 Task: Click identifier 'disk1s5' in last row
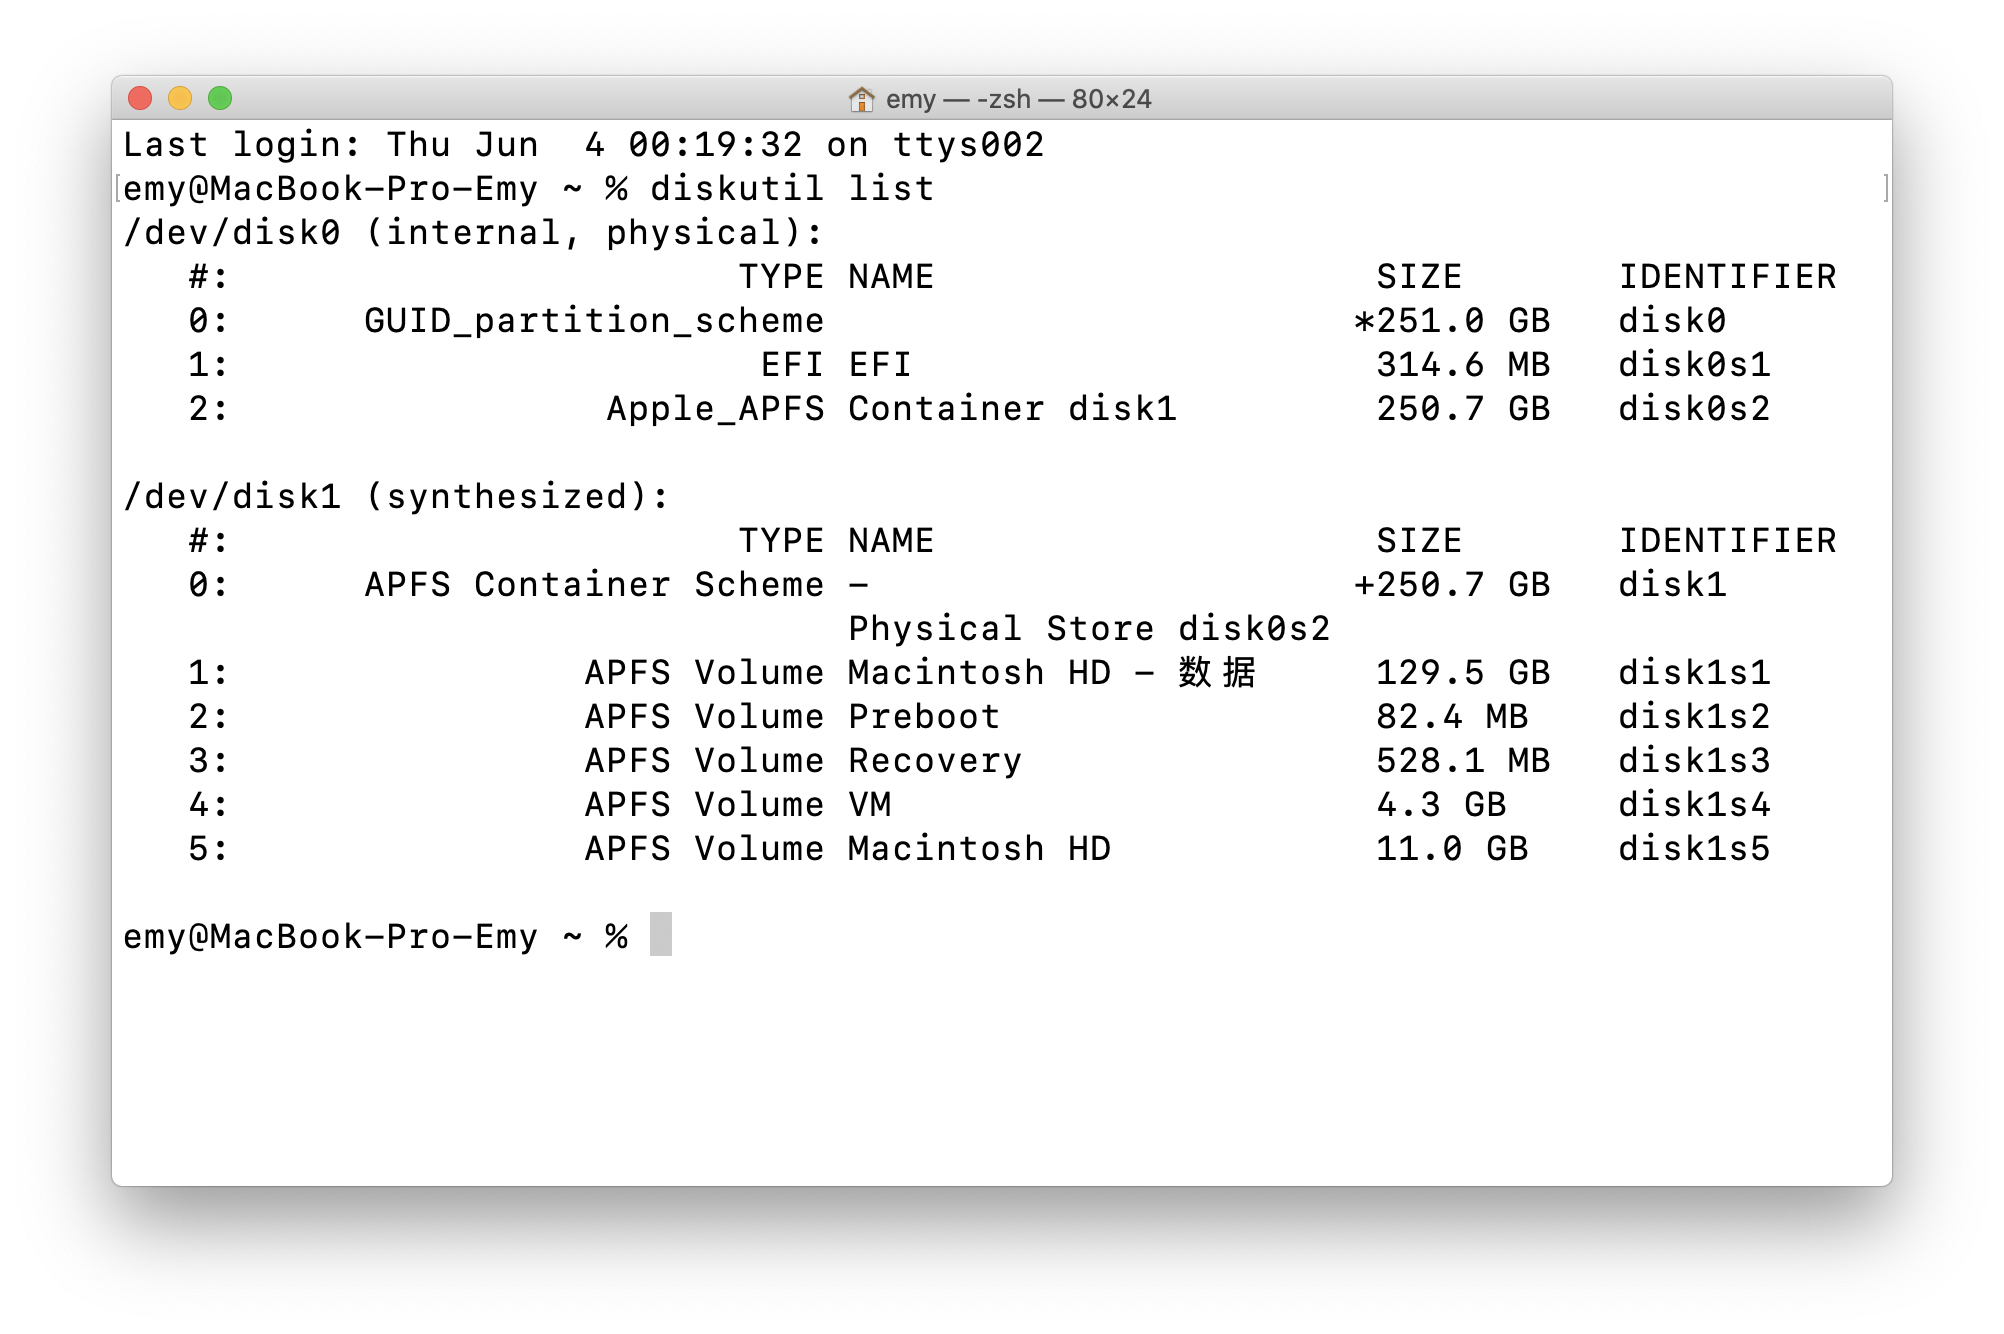[x=1694, y=848]
